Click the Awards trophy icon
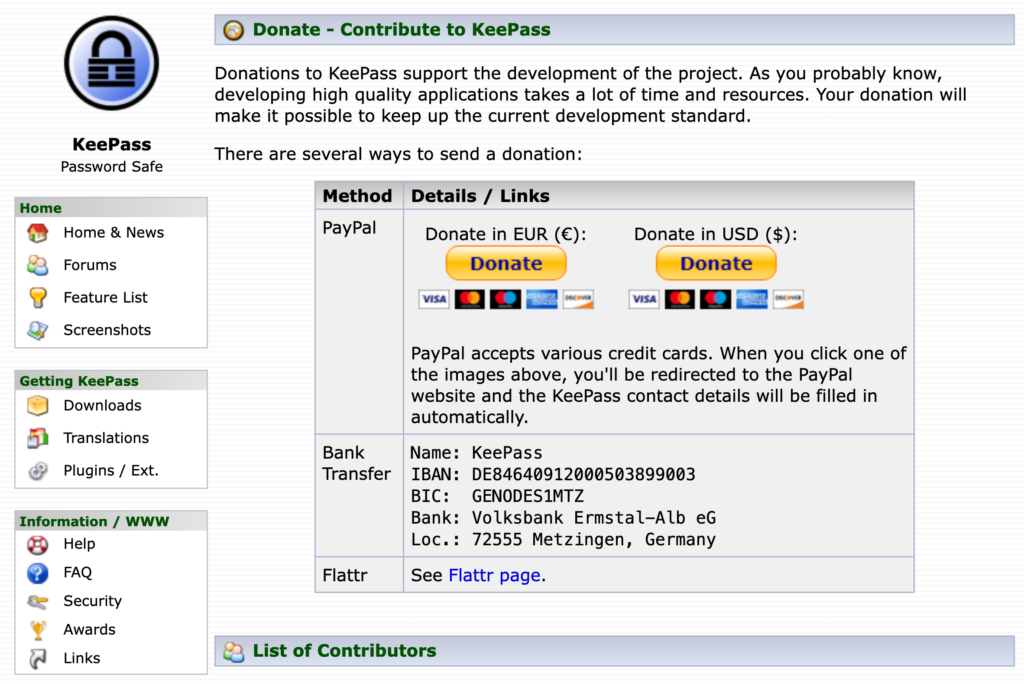Screen dimensions: 1024x684 (38, 630)
